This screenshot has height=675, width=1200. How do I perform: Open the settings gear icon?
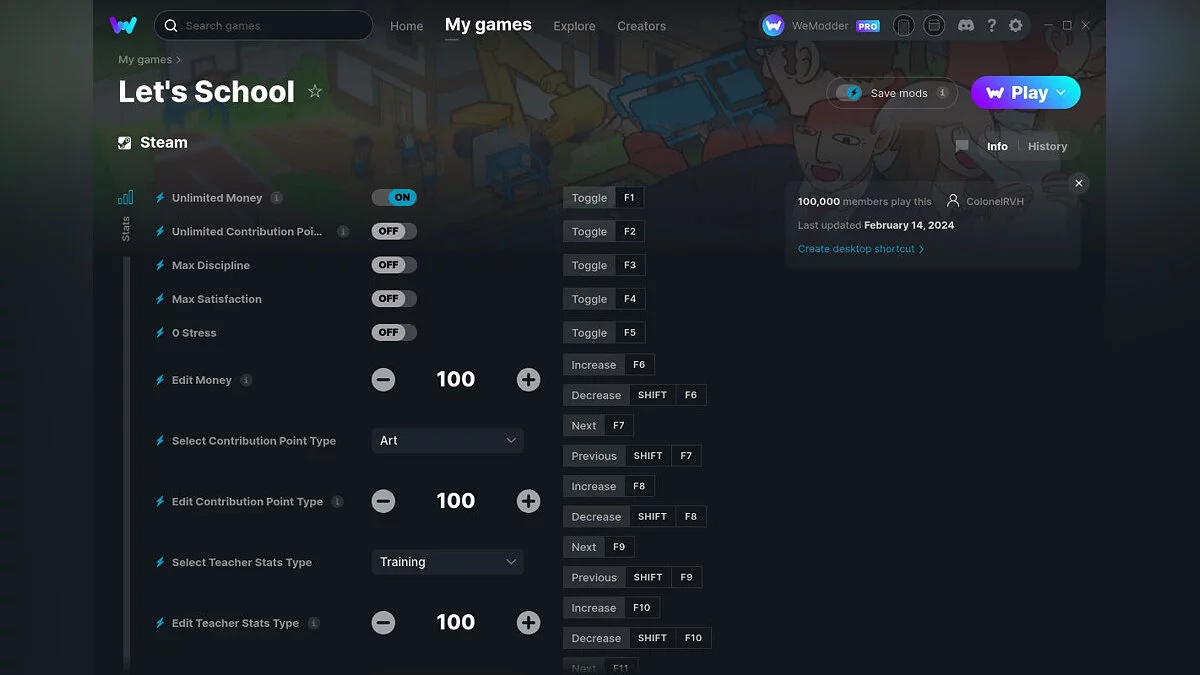[x=1016, y=25]
